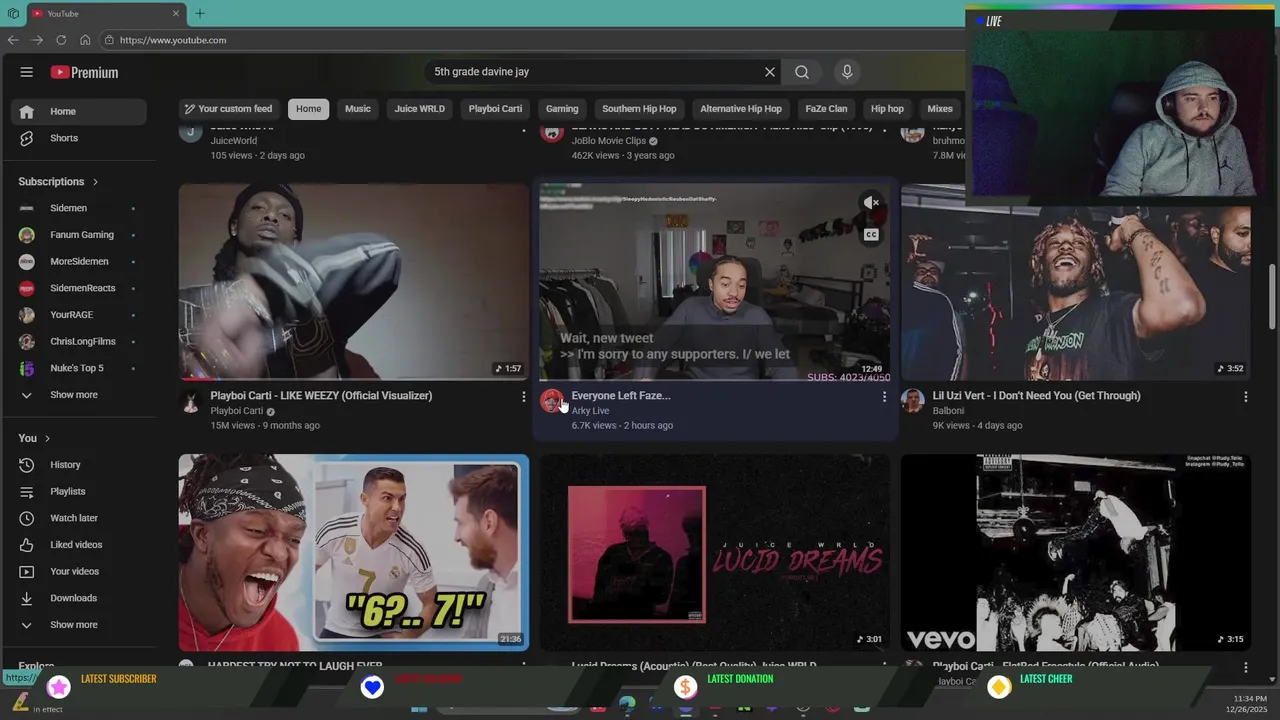
Task: Open the YouTube hamburger guide menu
Action: (27, 72)
